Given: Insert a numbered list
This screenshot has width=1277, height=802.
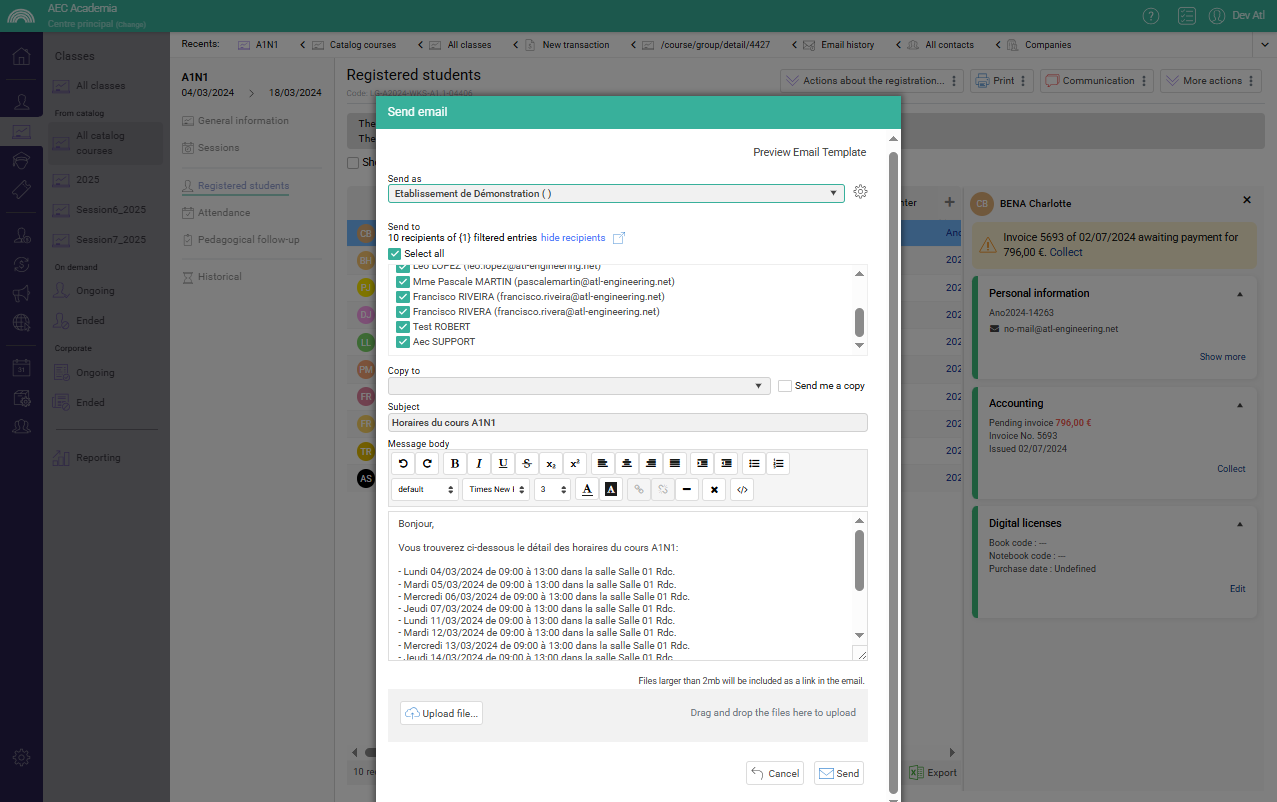Looking at the screenshot, I should [x=779, y=463].
